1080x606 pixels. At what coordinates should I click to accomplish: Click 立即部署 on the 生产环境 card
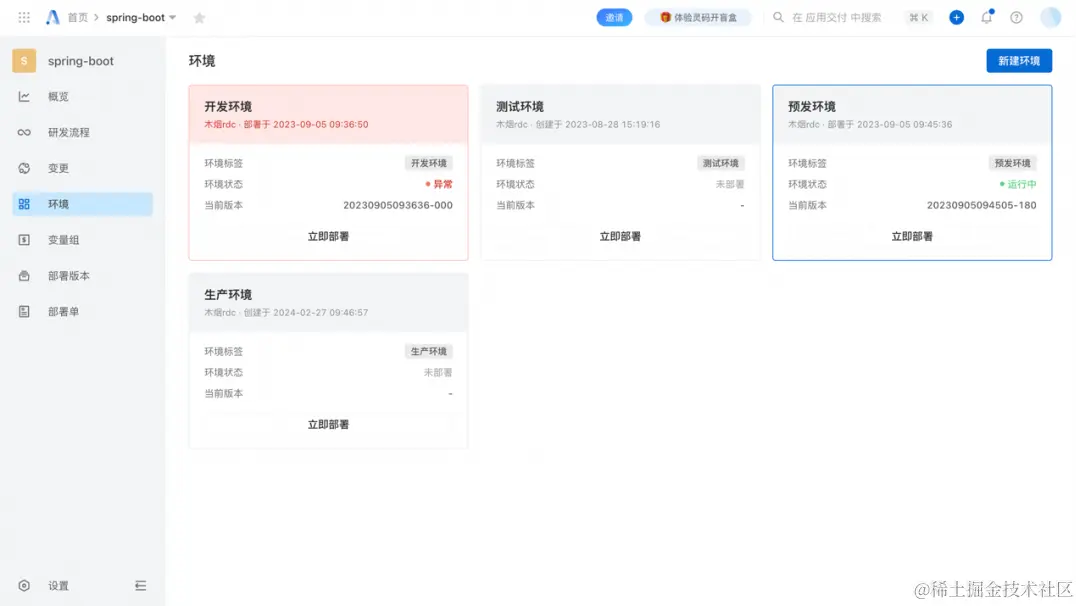[328, 423]
